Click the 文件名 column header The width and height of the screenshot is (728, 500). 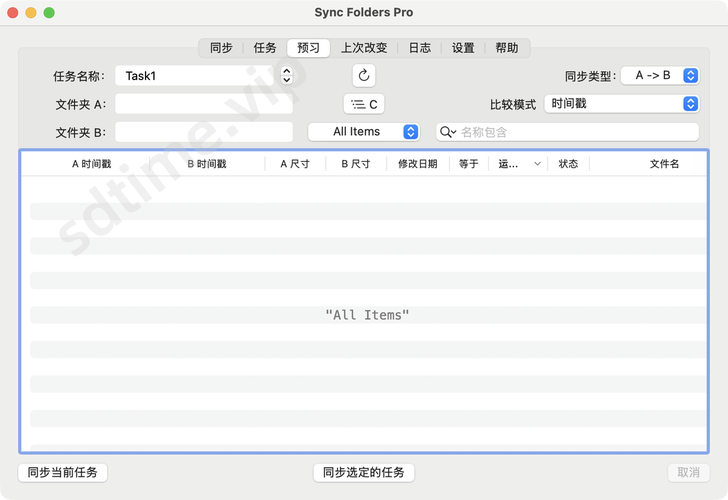point(664,164)
